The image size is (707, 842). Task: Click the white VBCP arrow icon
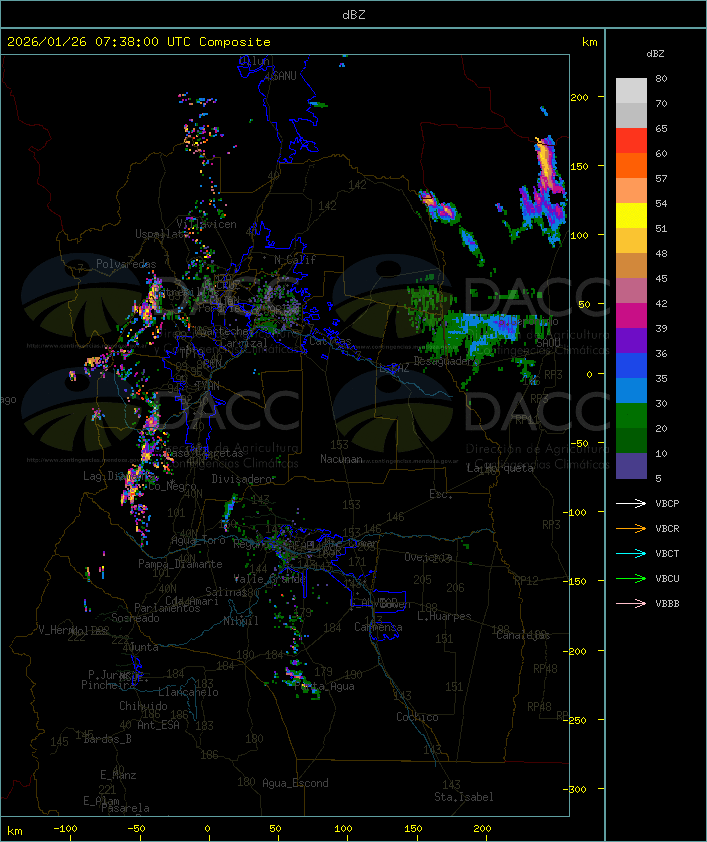click(x=631, y=504)
